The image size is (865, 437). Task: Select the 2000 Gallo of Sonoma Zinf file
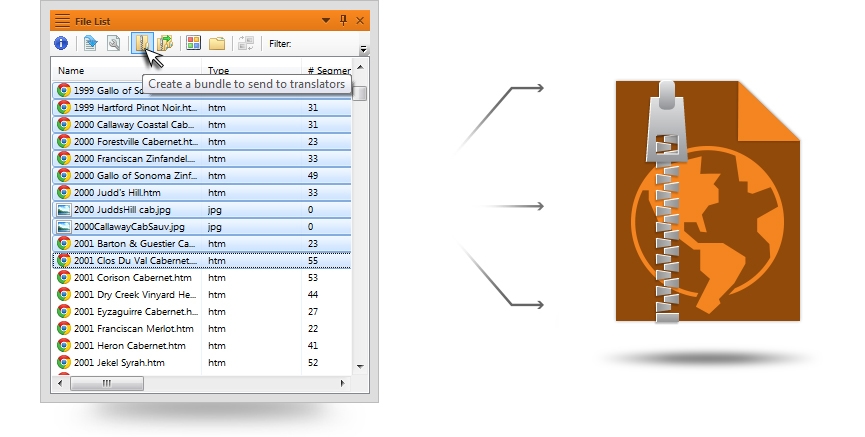[x=202, y=175]
